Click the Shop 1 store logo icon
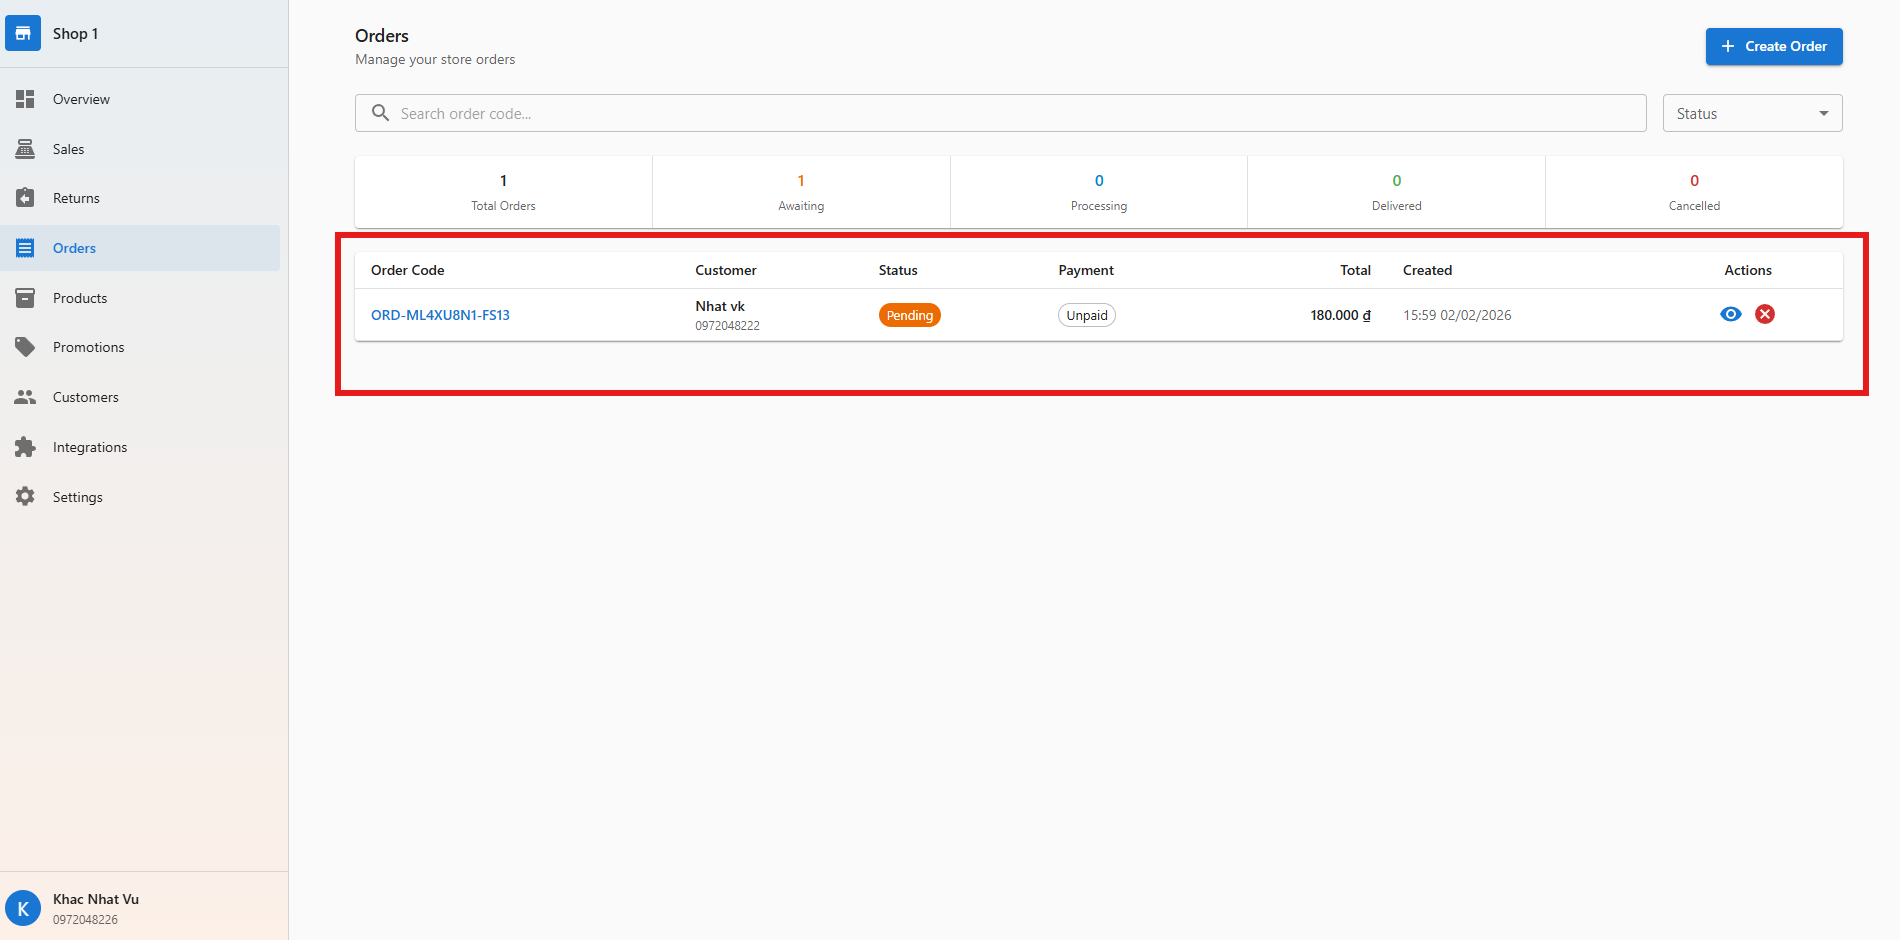 point(23,33)
